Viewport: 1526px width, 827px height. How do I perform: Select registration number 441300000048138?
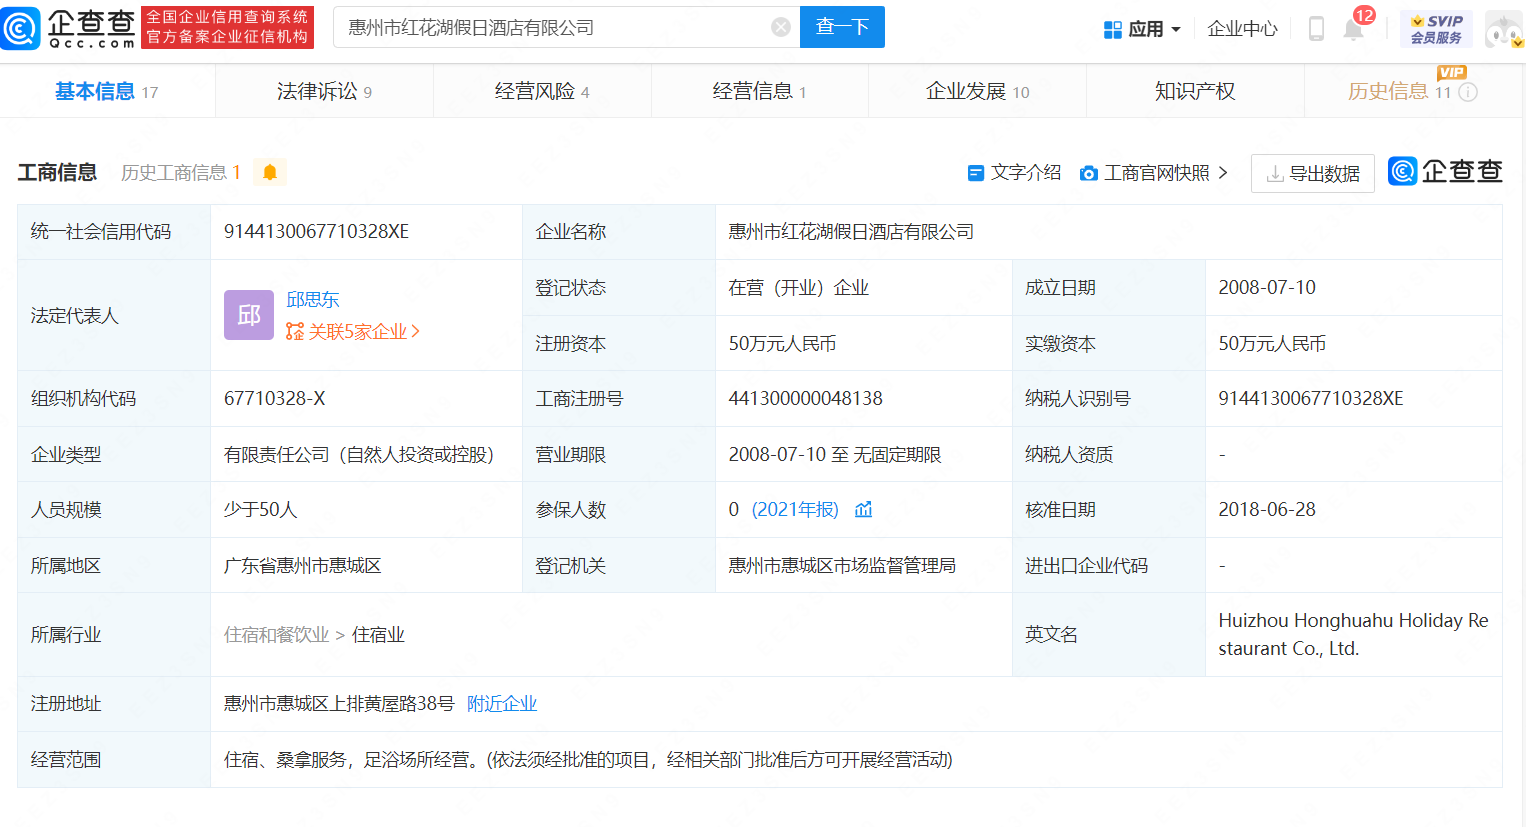805,398
